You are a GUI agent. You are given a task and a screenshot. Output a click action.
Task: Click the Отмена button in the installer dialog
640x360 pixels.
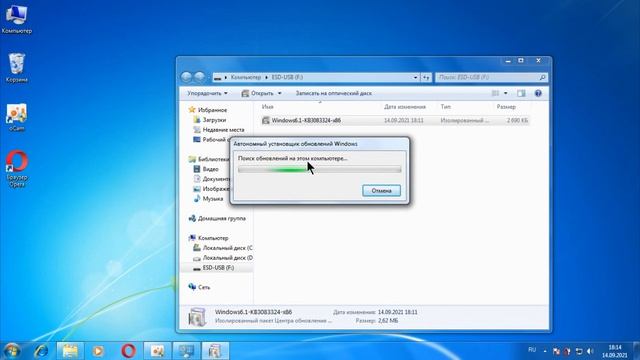pos(381,191)
